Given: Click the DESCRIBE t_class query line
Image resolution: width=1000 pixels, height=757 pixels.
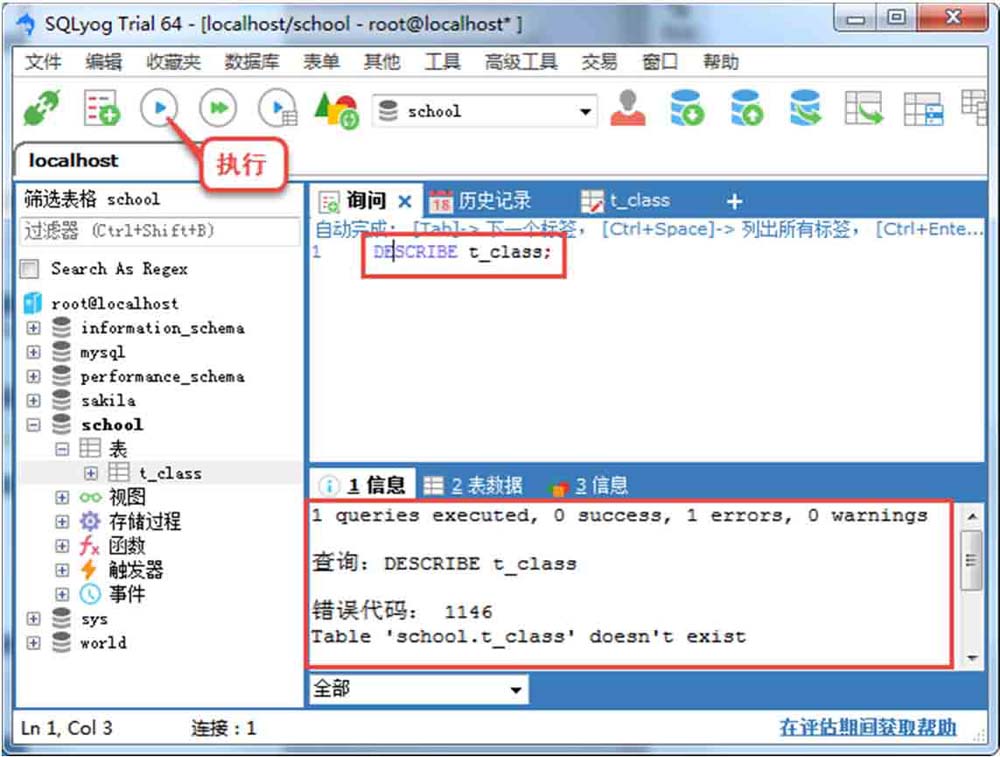Looking at the screenshot, I should [462, 252].
